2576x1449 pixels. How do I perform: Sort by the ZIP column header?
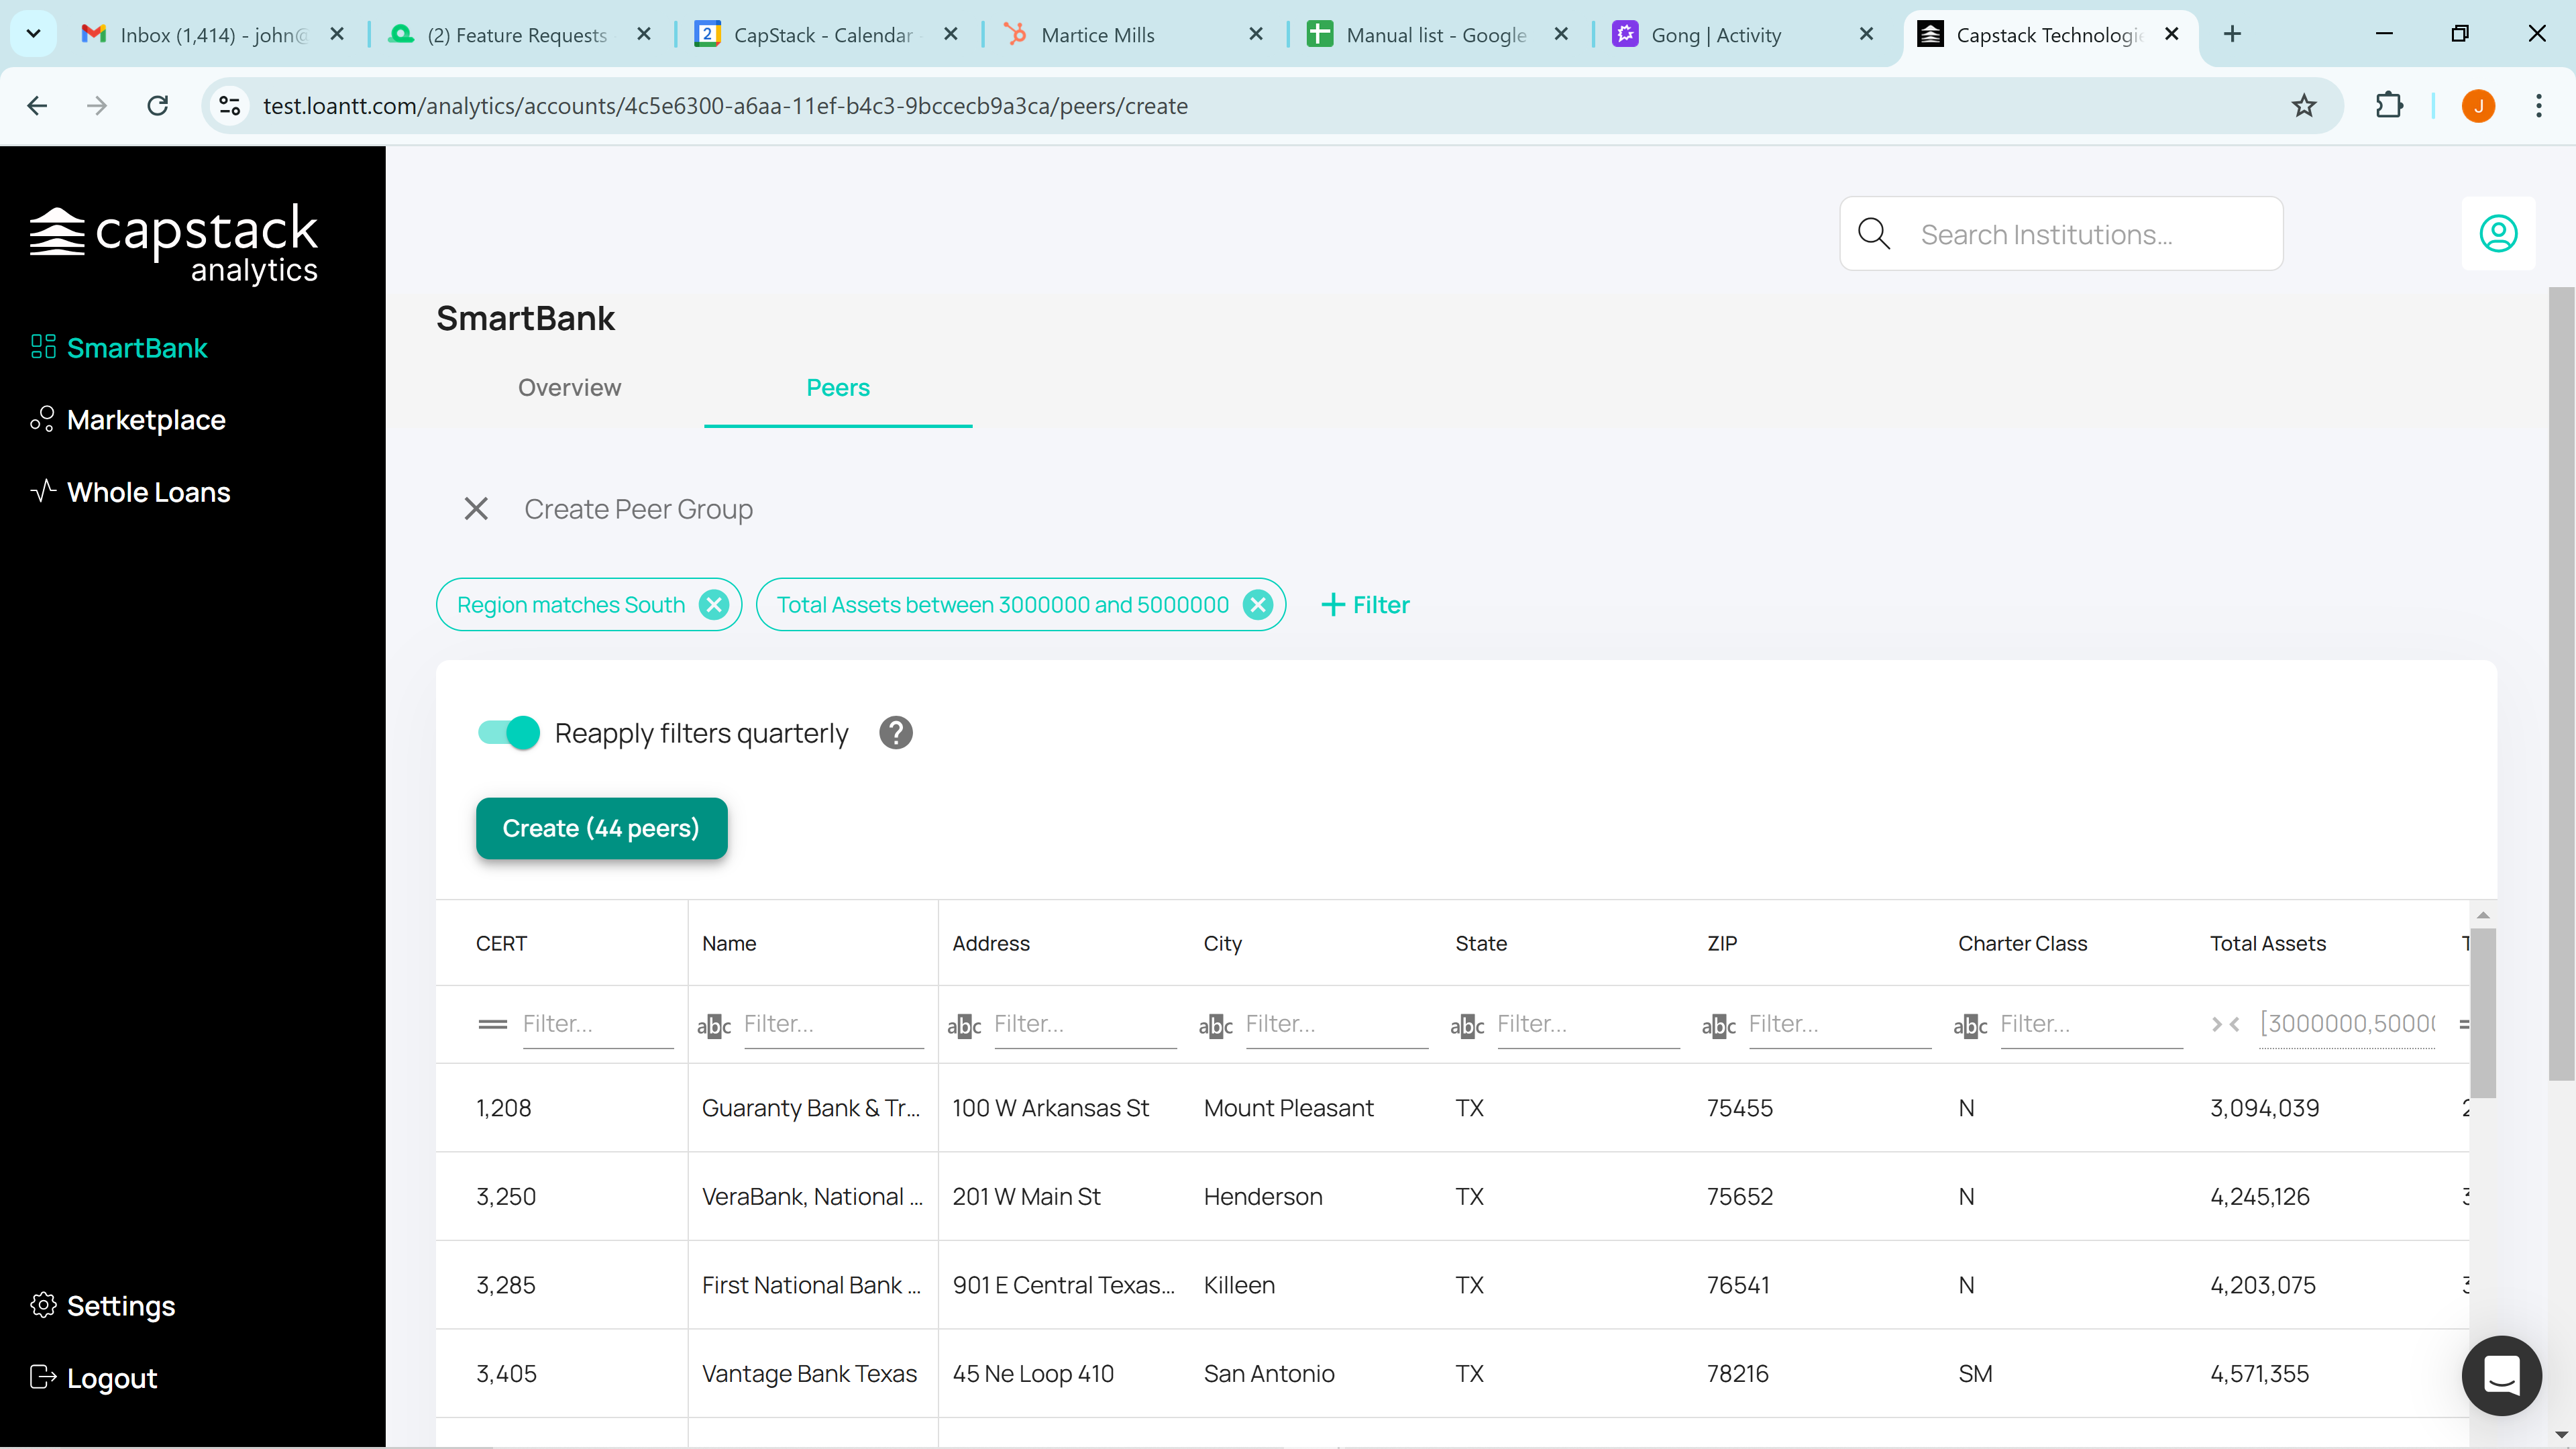1721,943
